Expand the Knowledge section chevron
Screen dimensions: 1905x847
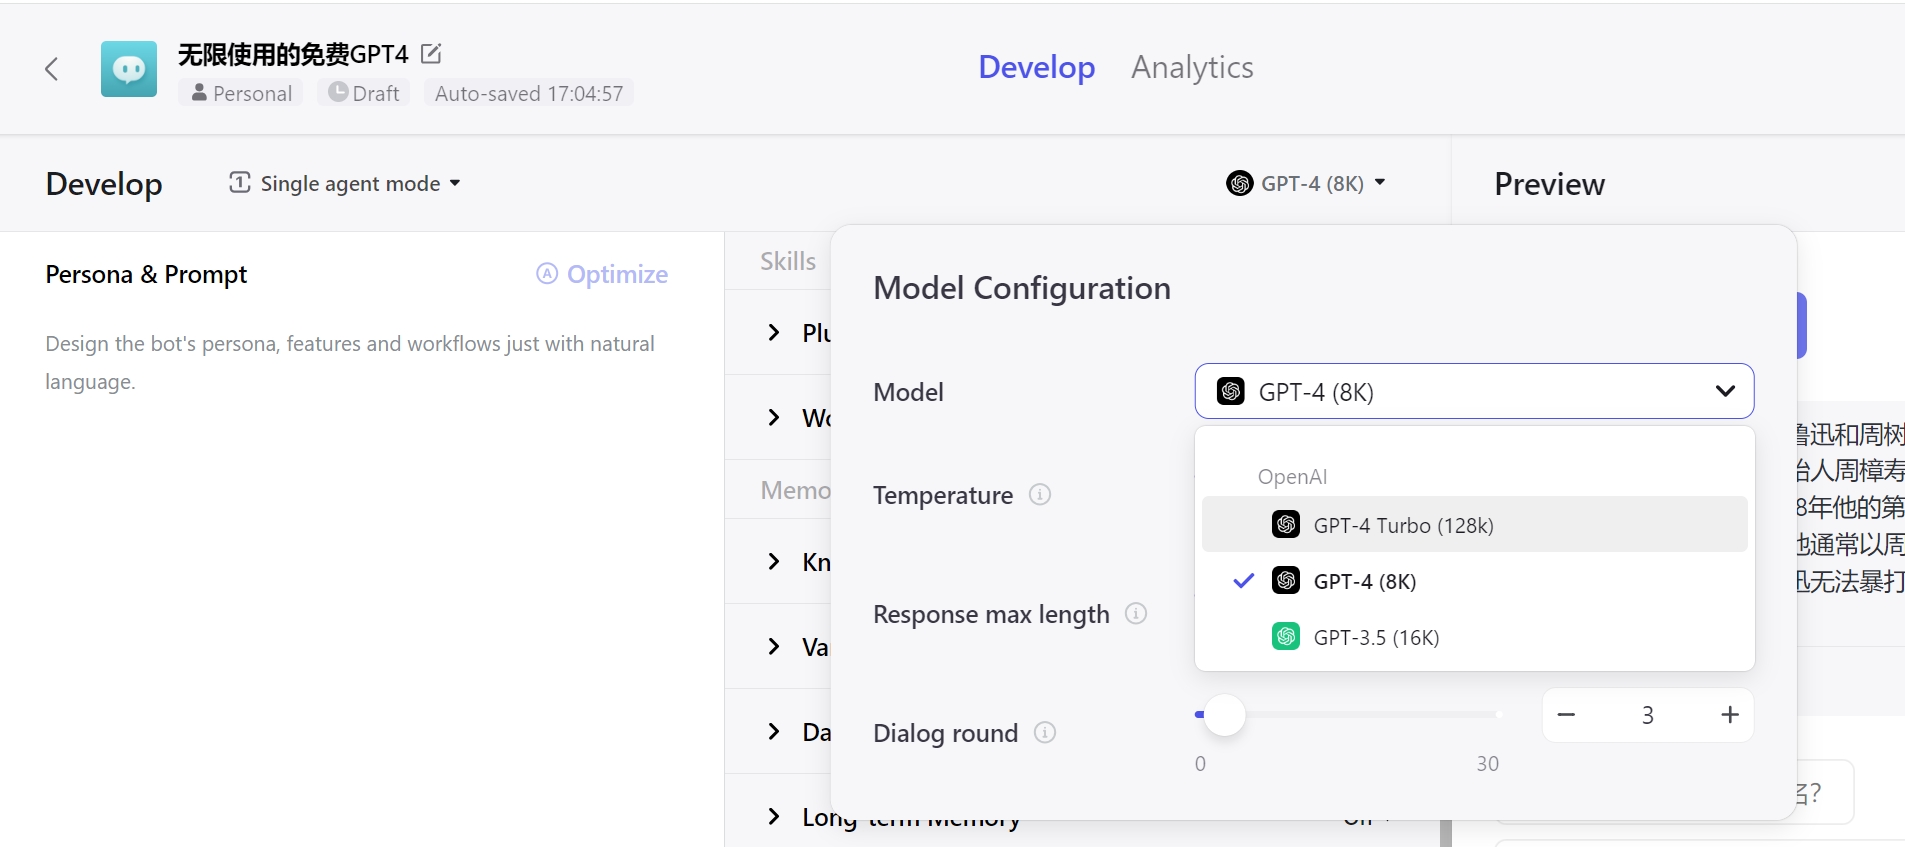(773, 561)
